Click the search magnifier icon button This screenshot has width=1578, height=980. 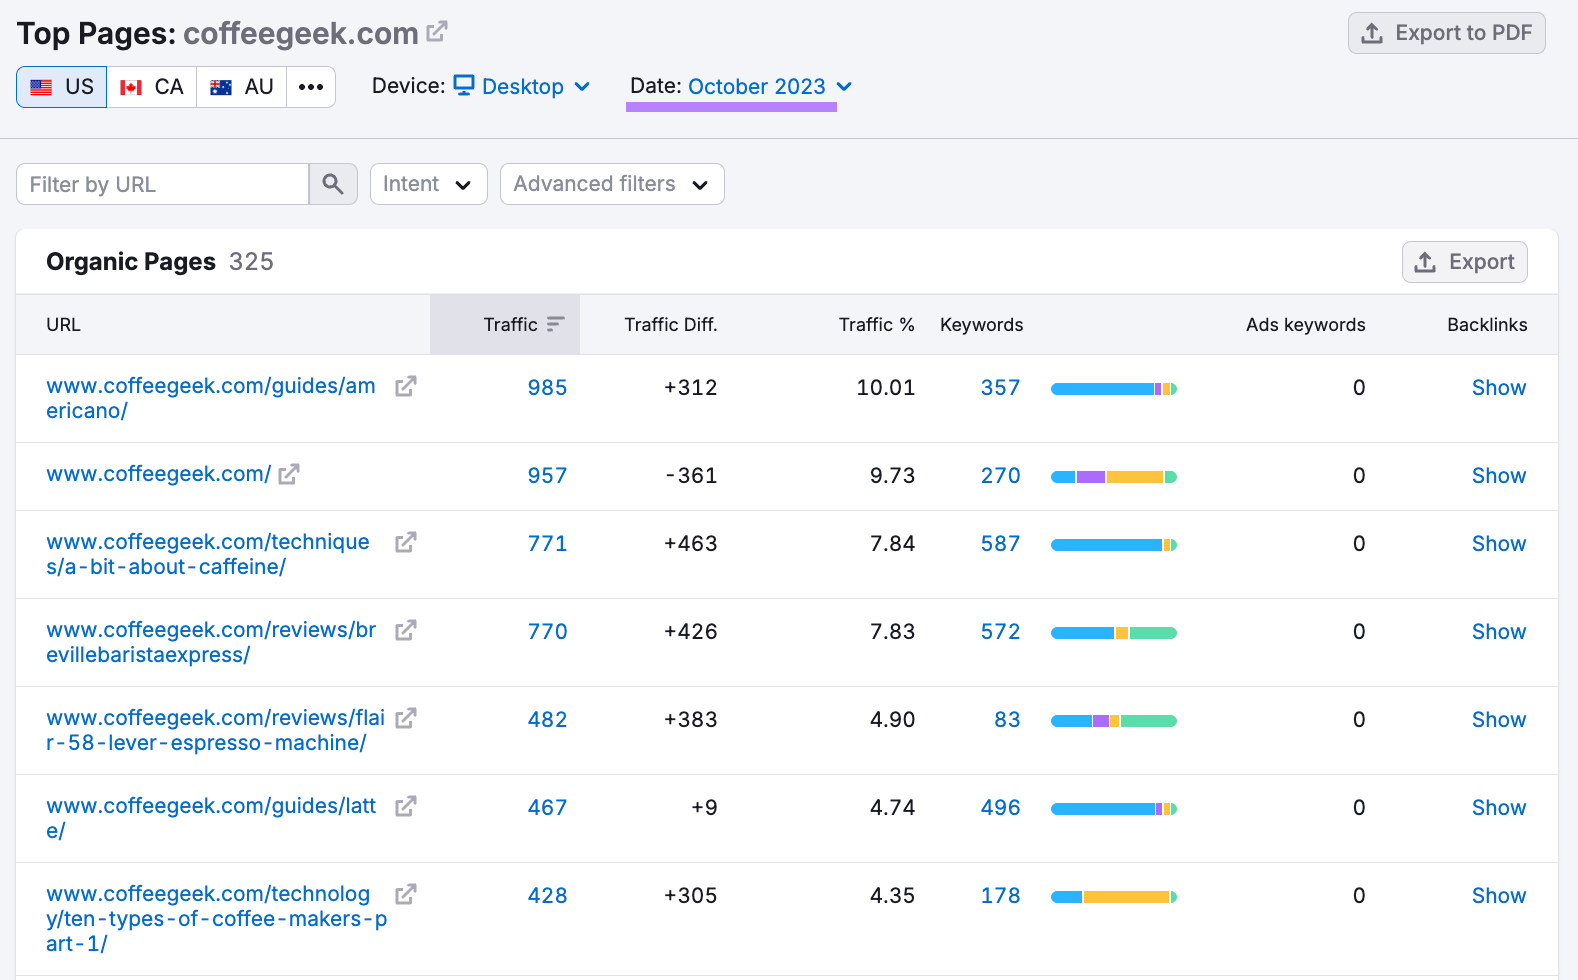[x=333, y=184]
